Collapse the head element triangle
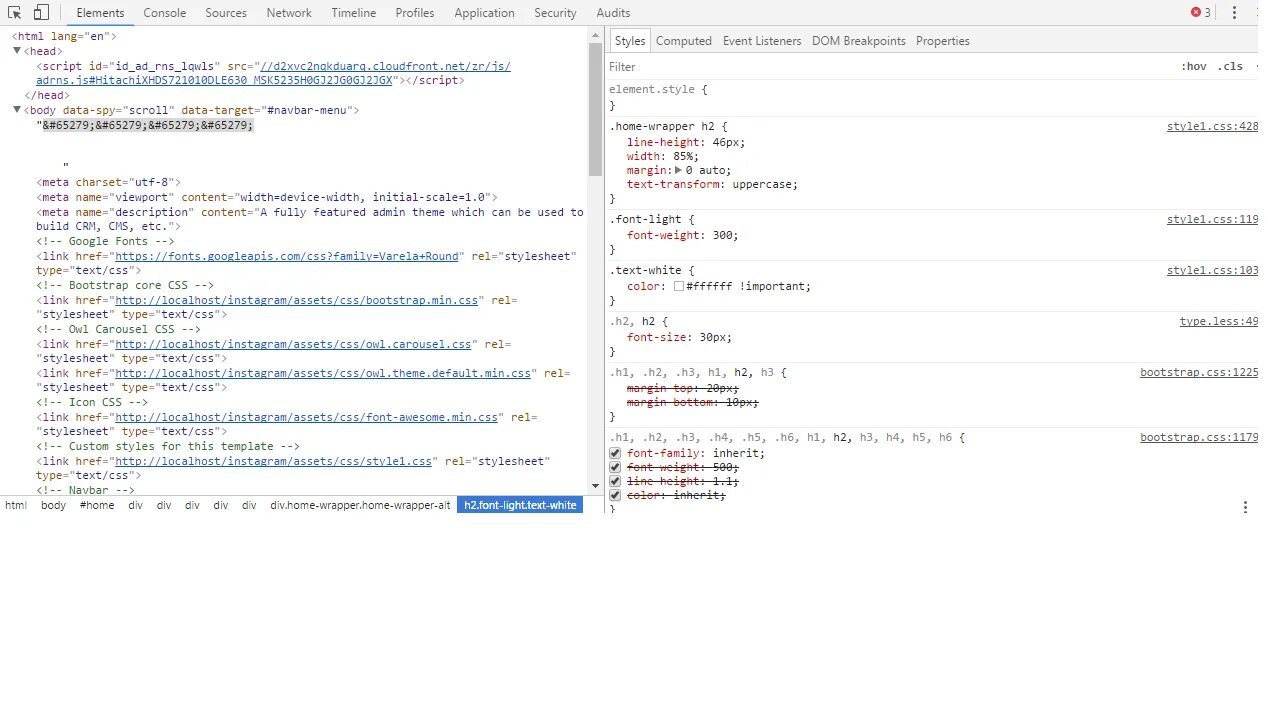The image size is (1268, 714). 17,51
